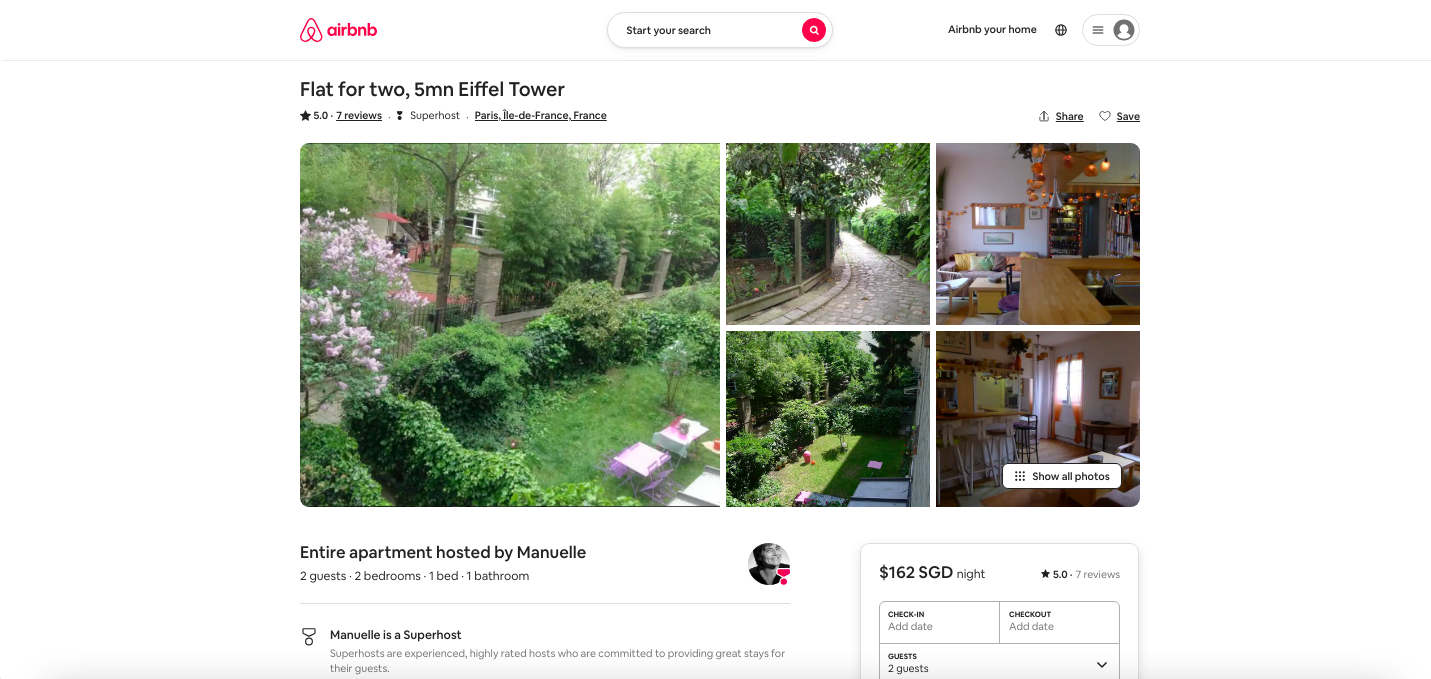Expand the Guests dropdown chevron
Viewport: 1431px width, 679px height.
point(1102,665)
